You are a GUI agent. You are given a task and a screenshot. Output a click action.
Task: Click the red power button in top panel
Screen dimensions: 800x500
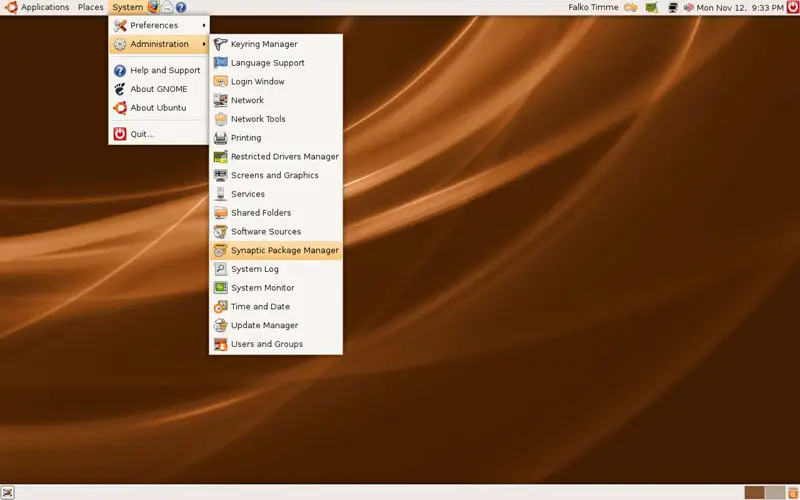(x=792, y=7)
